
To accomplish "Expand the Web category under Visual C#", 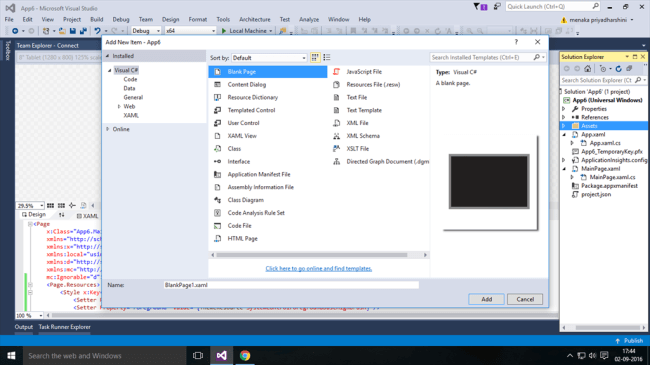I will tap(119, 107).
